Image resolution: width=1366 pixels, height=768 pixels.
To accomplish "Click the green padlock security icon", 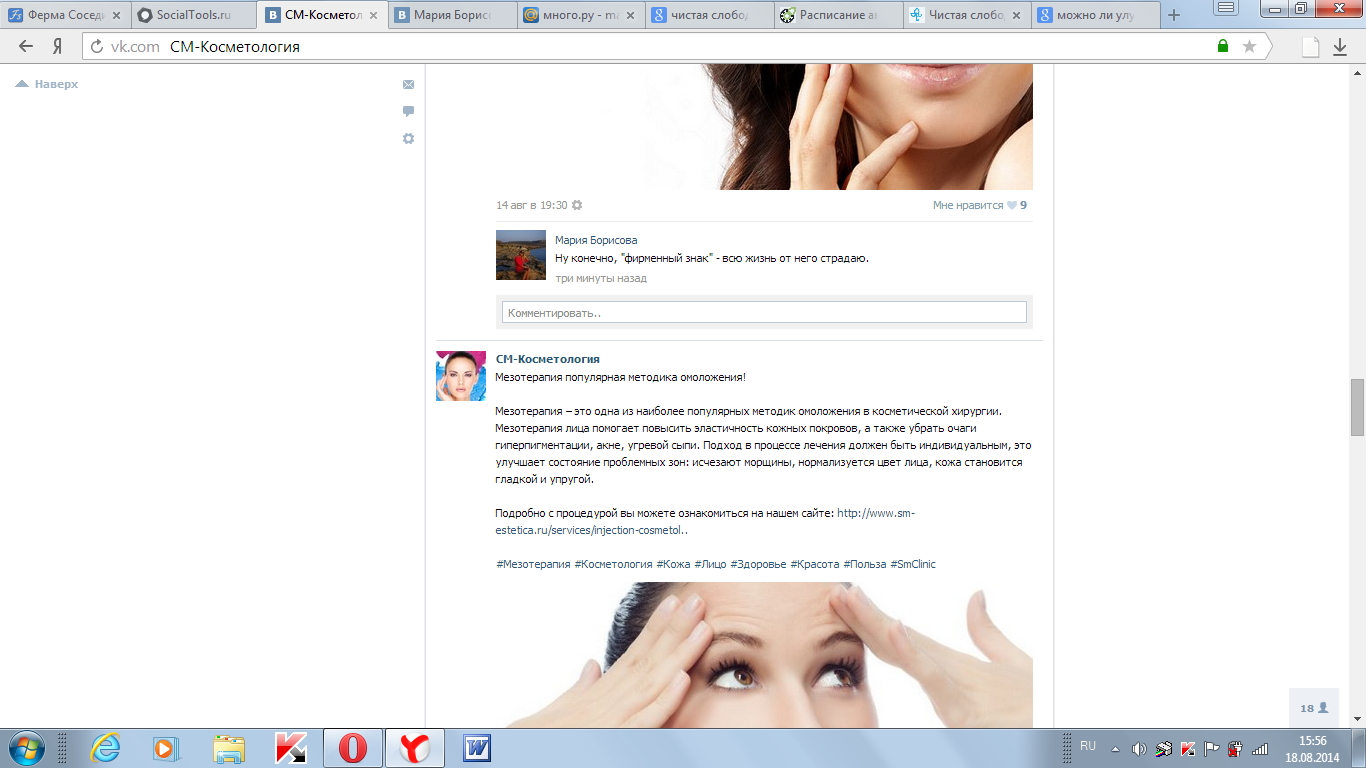I will 1223,46.
